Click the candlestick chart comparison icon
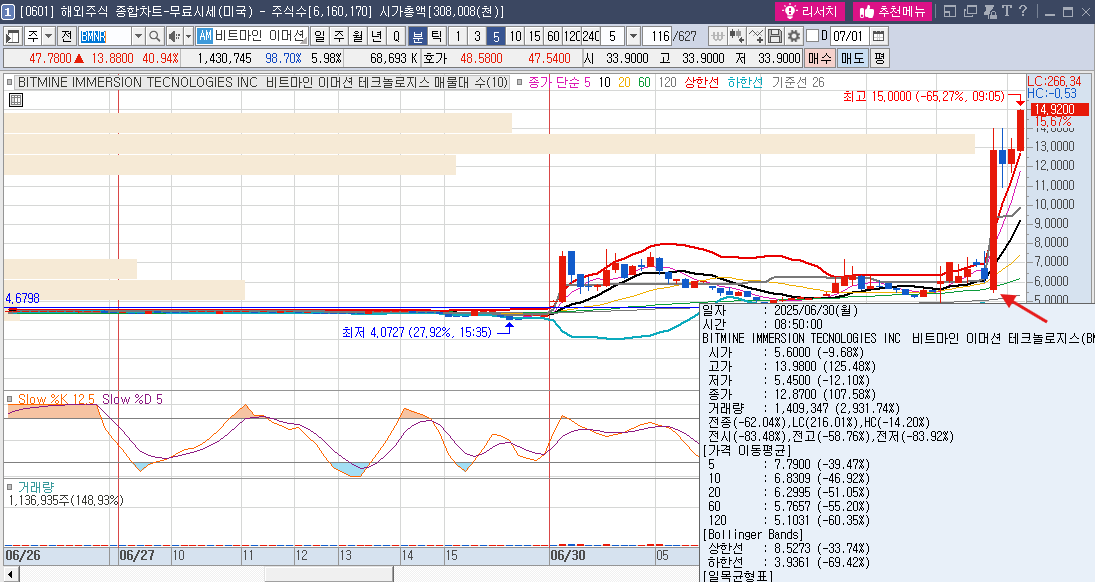Viewport: 1095px width, 582px height. [x=736, y=36]
